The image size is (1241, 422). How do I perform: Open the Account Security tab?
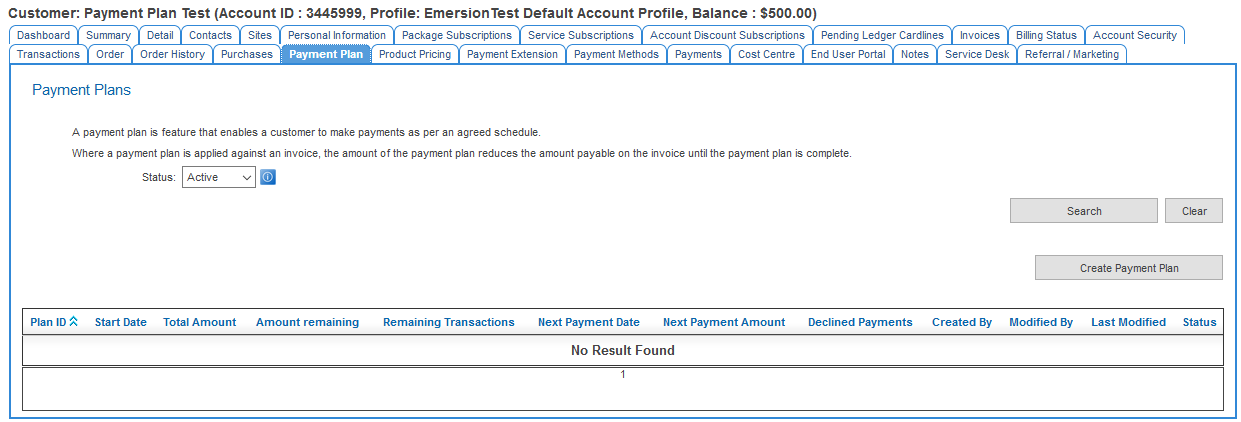[1134, 35]
